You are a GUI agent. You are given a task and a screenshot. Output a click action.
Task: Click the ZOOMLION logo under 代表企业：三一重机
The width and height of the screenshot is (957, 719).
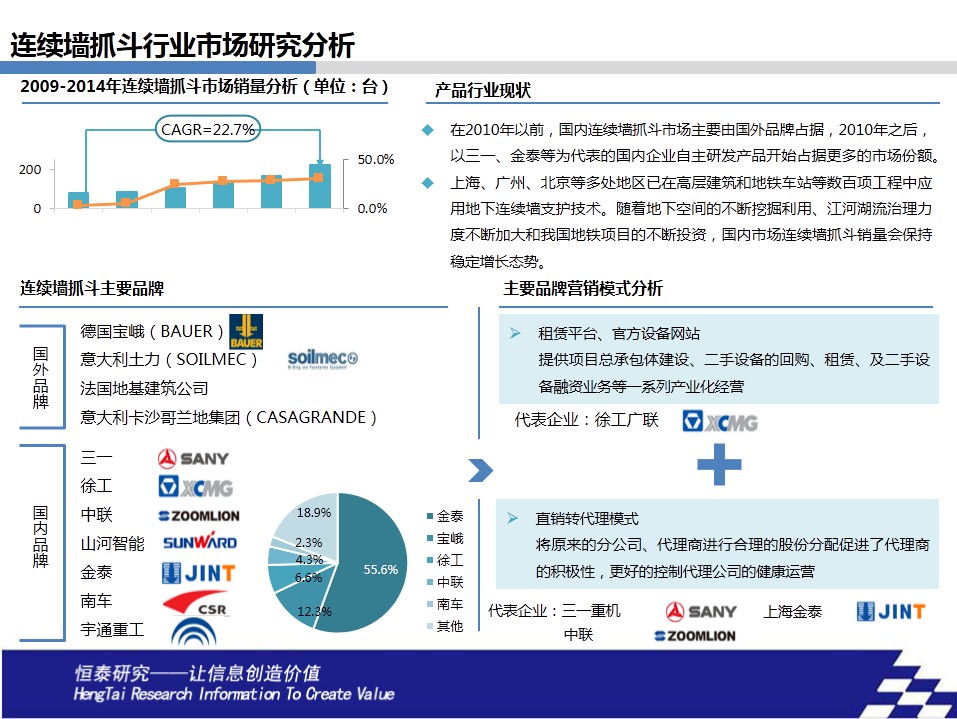(695, 635)
